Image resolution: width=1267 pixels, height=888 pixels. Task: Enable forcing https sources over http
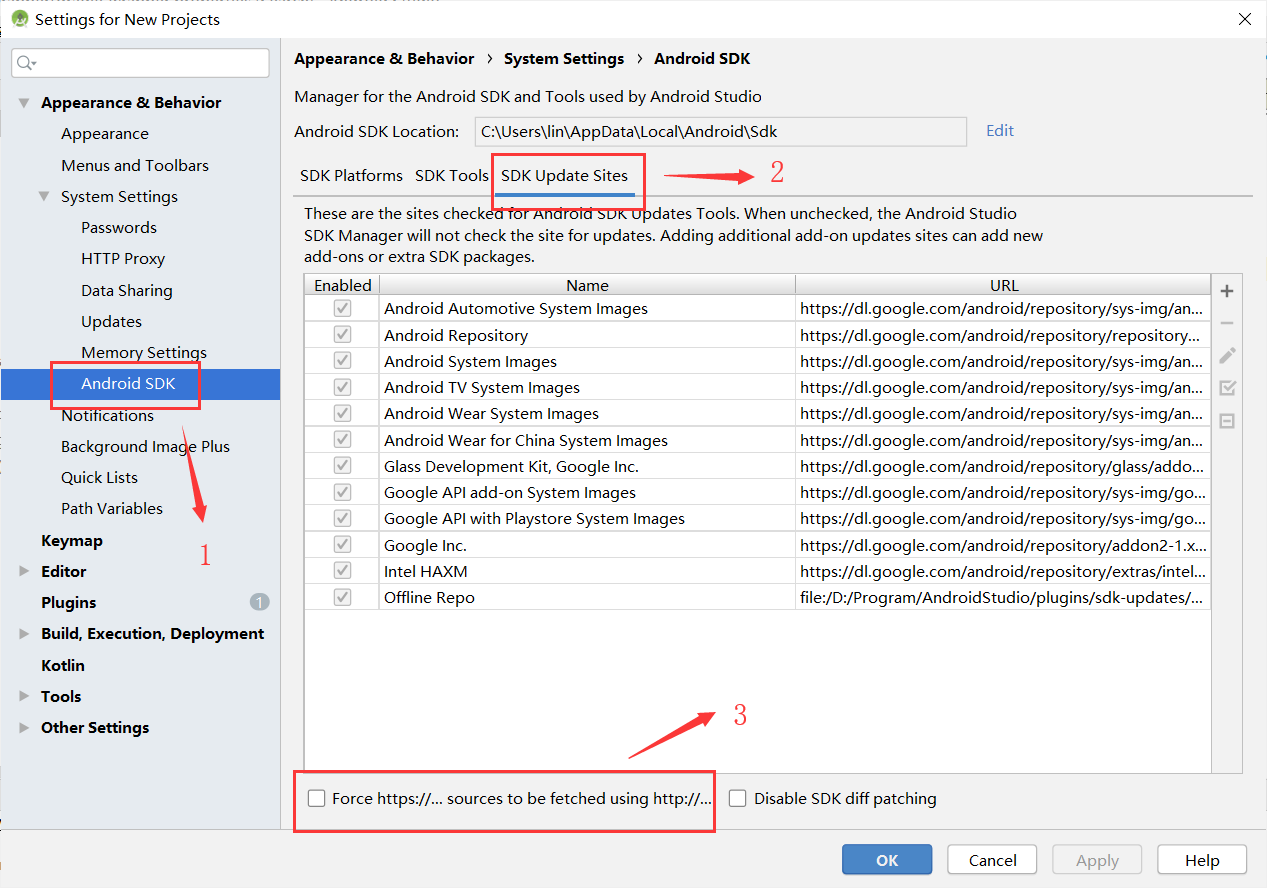tap(317, 798)
